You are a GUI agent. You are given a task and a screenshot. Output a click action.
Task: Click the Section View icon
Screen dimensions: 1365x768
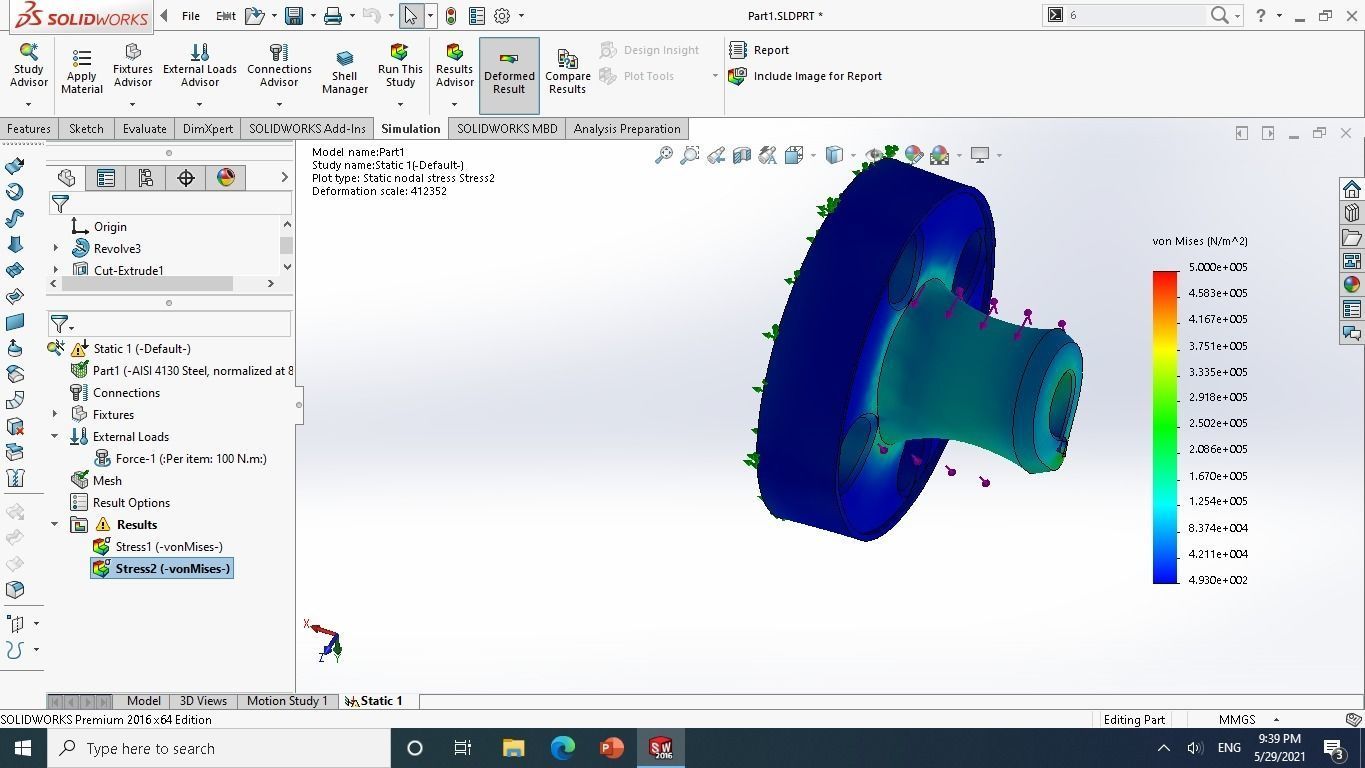pos(742,155)
